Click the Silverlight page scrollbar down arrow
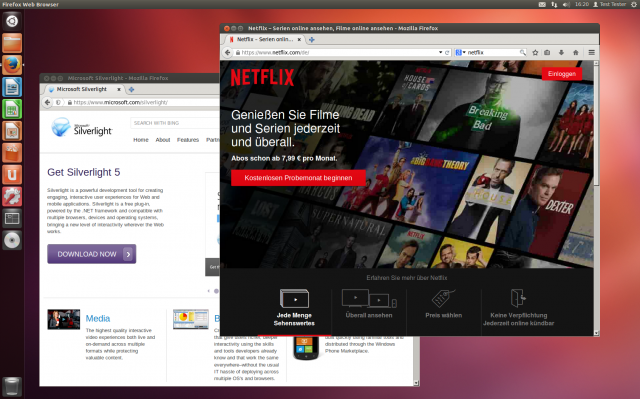640x399 pixels. point(416,383)
